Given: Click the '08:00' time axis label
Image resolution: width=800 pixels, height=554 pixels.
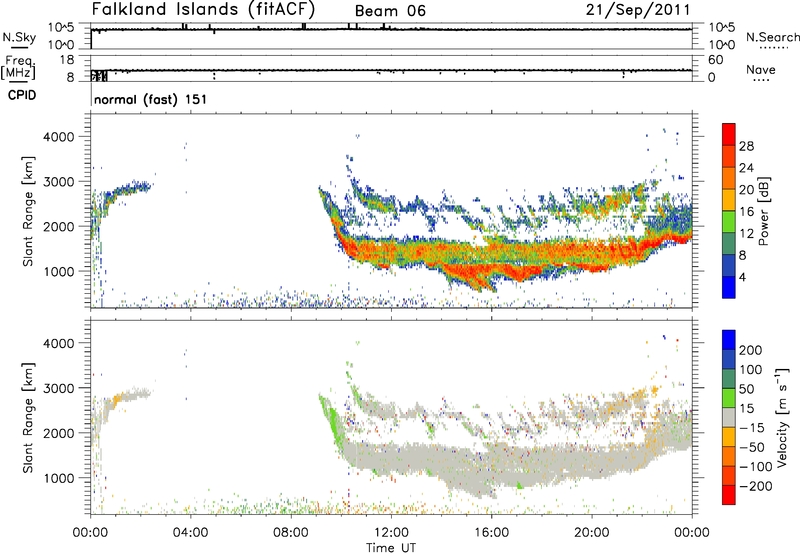Looking at the screenshot, I should [x=291, y=533].
